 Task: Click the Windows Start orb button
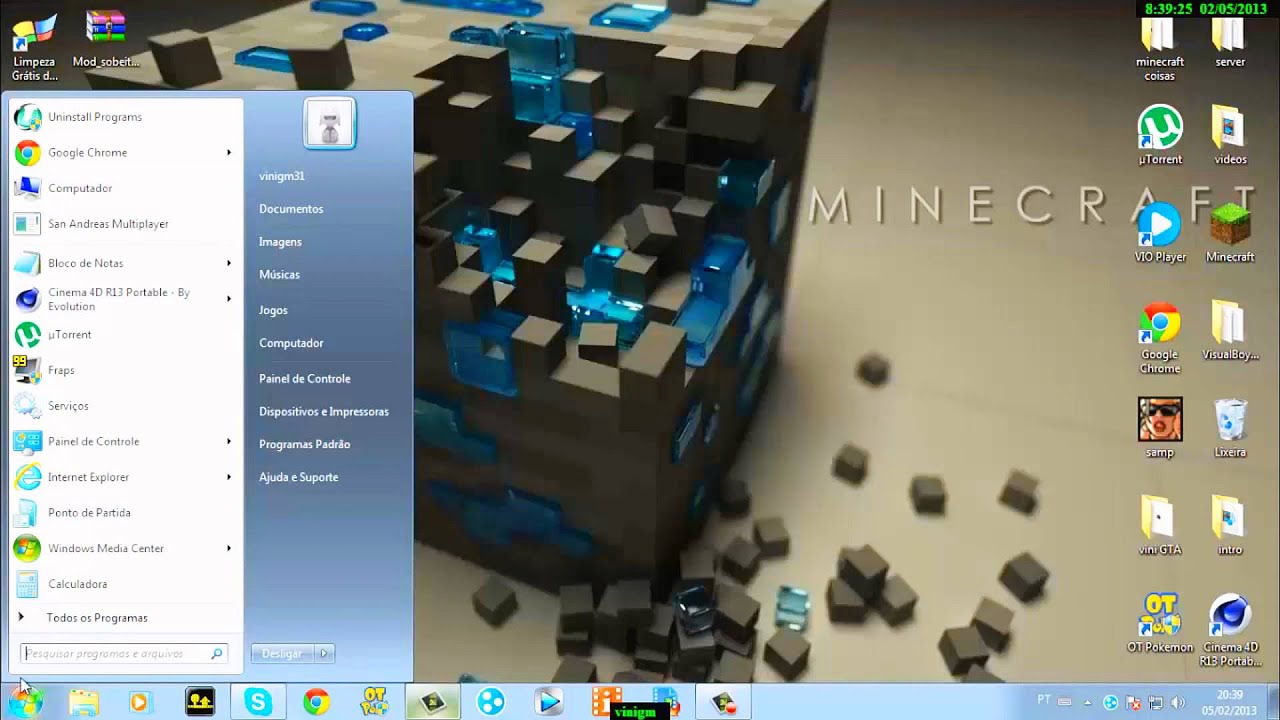pos(27,702)
